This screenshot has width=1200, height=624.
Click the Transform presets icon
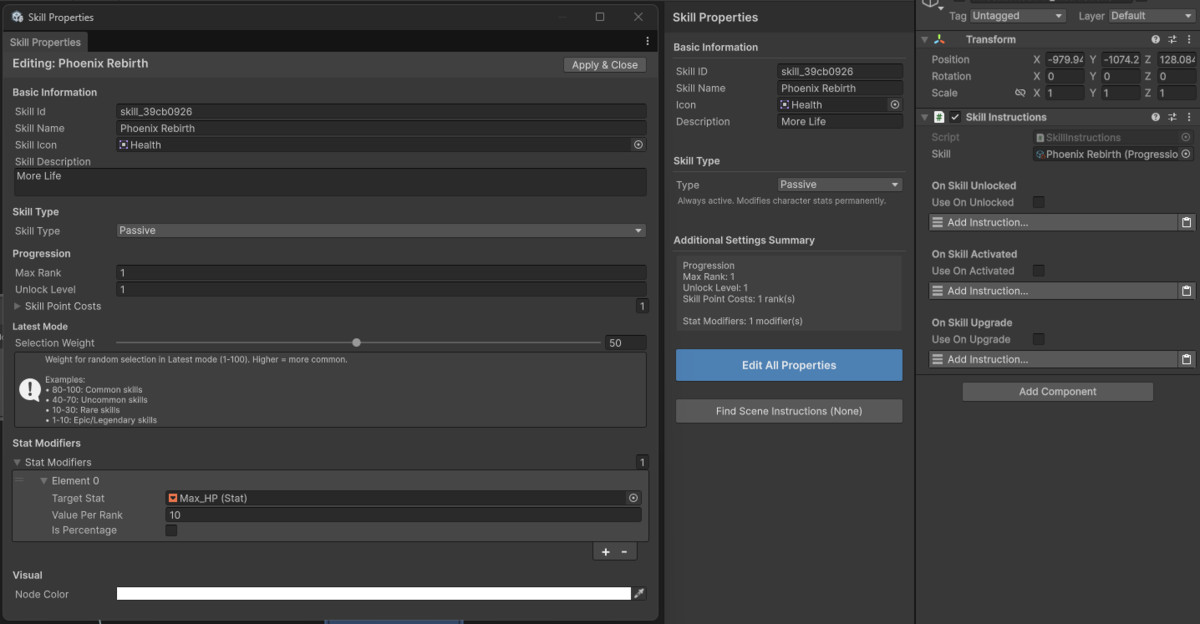click(1172, 39)
